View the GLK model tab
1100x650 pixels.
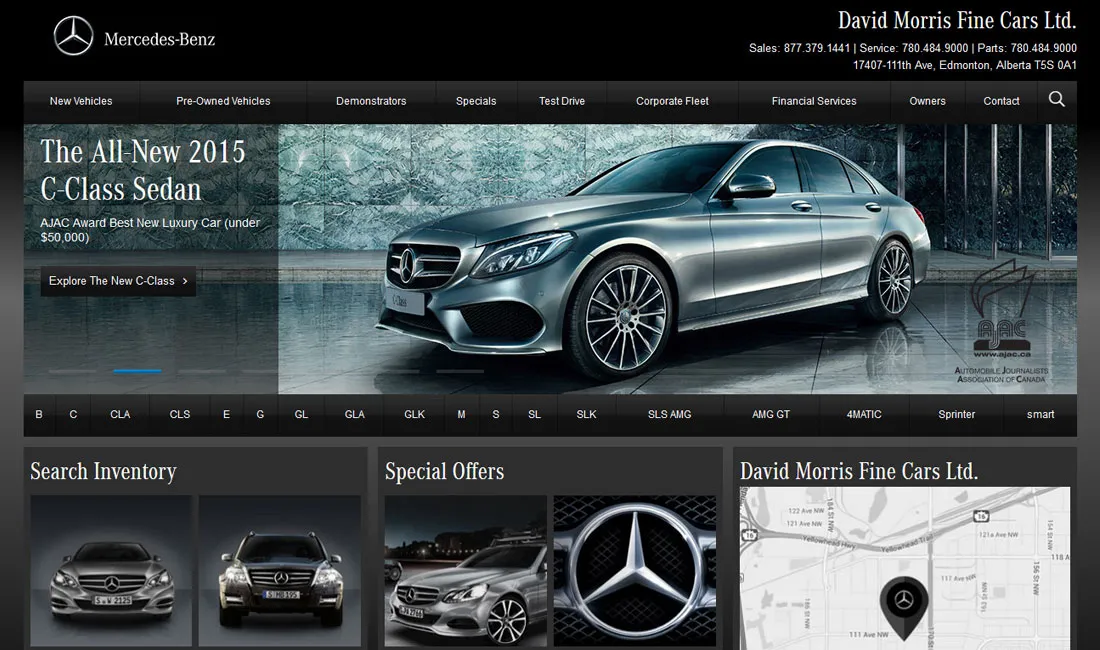pos(415,414)
